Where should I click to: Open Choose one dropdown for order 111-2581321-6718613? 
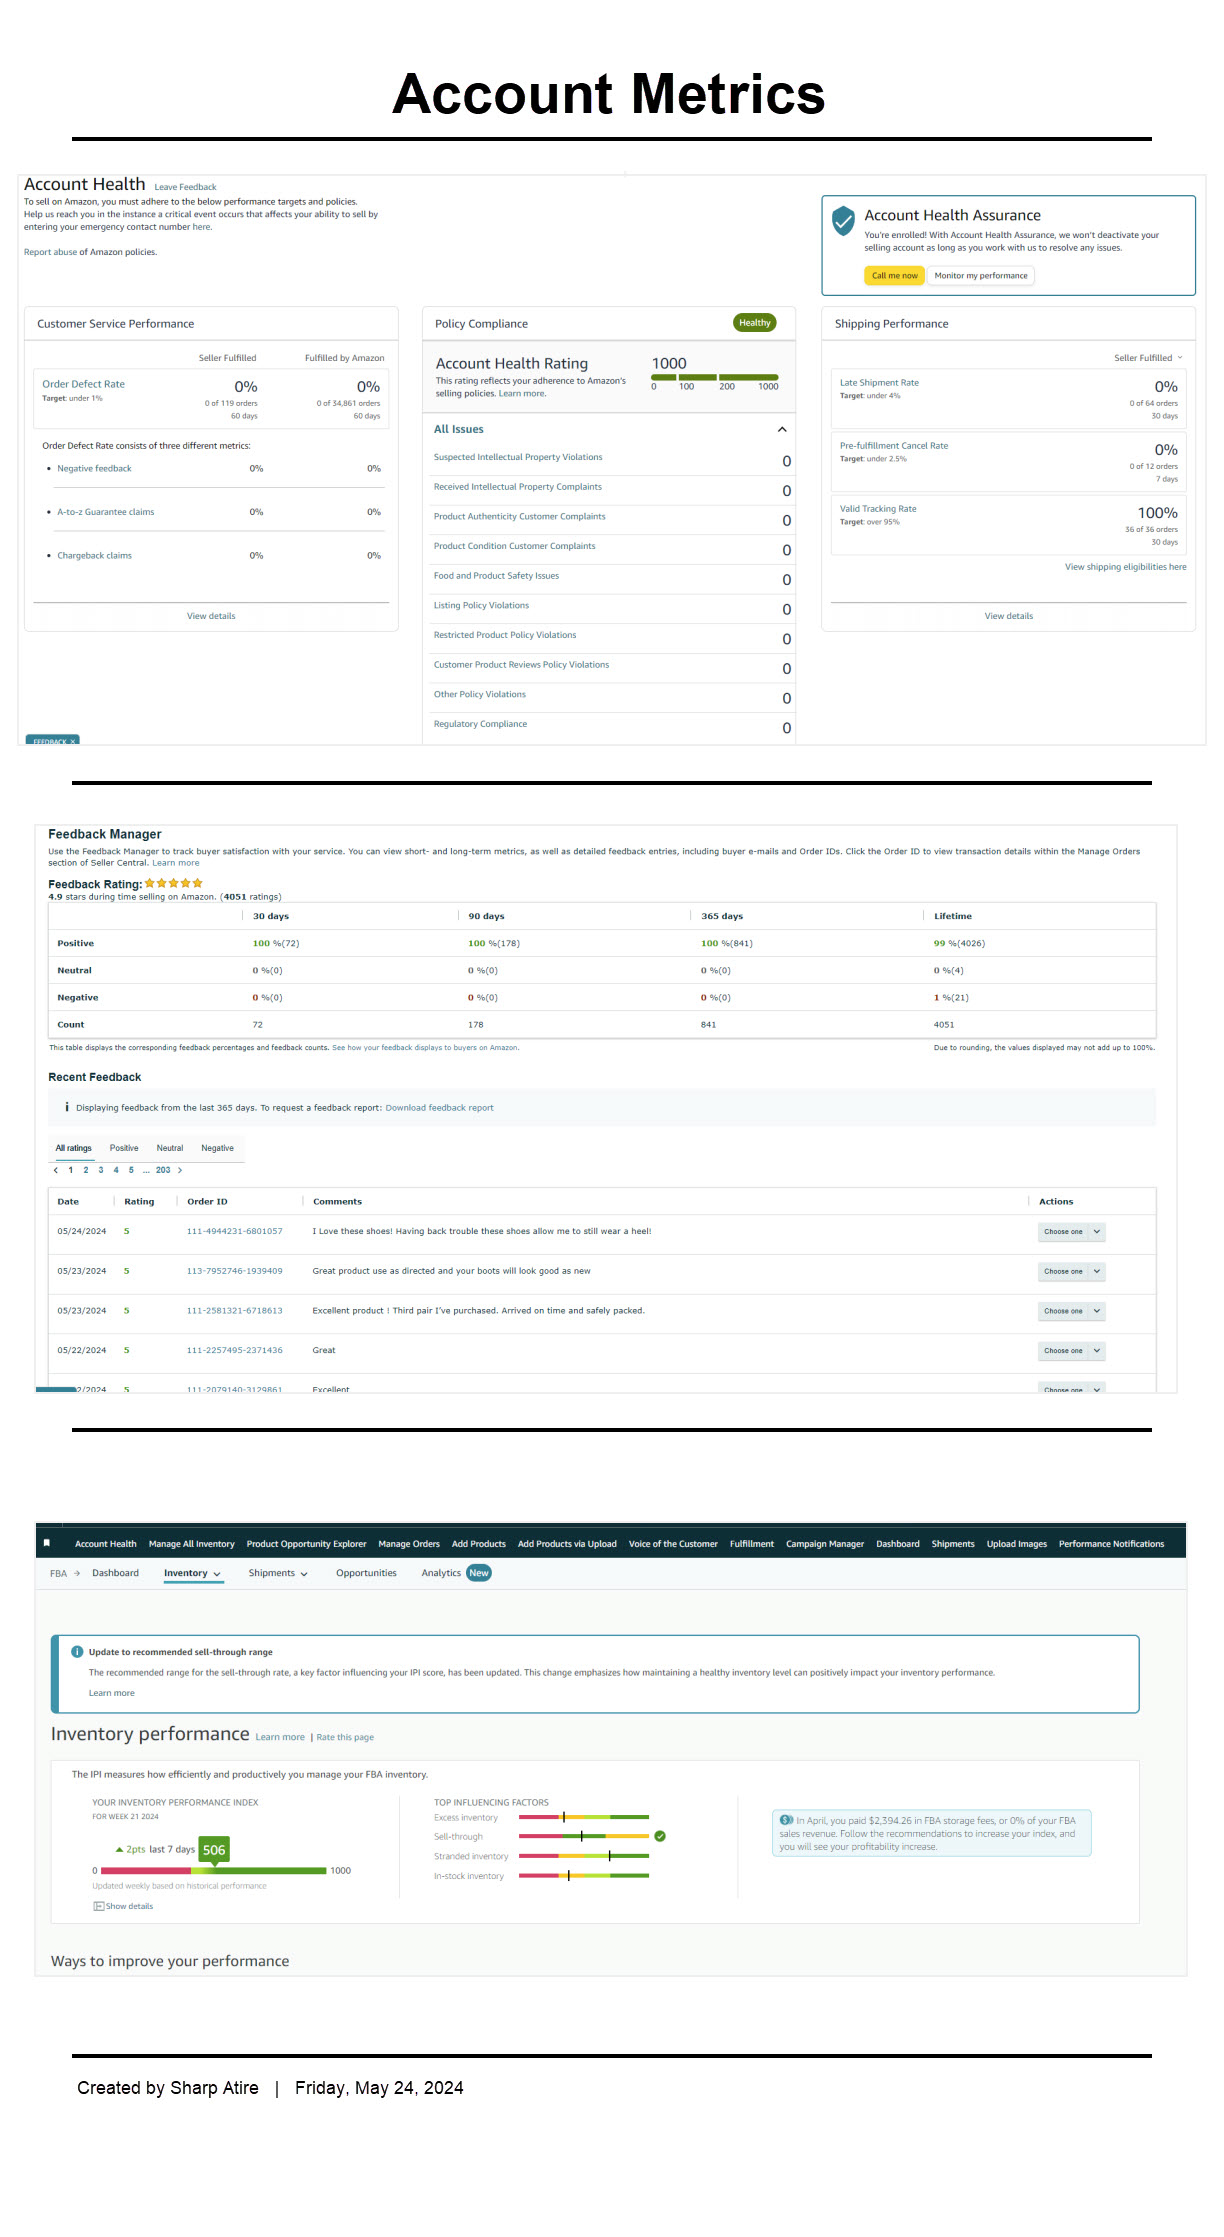coord(1071,1311)
